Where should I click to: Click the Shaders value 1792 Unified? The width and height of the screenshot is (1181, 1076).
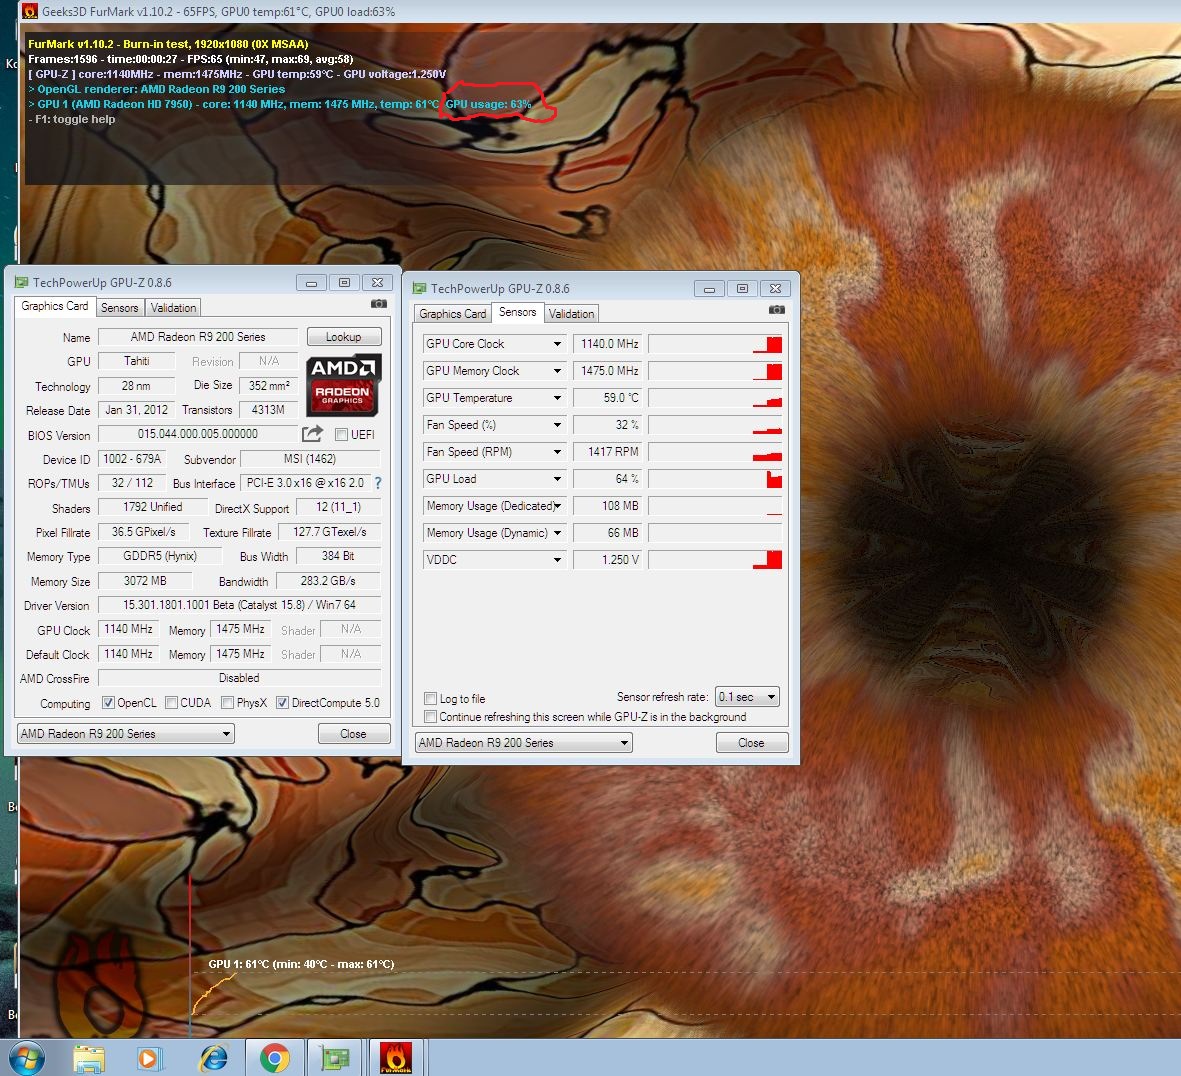tap(153, 507)
